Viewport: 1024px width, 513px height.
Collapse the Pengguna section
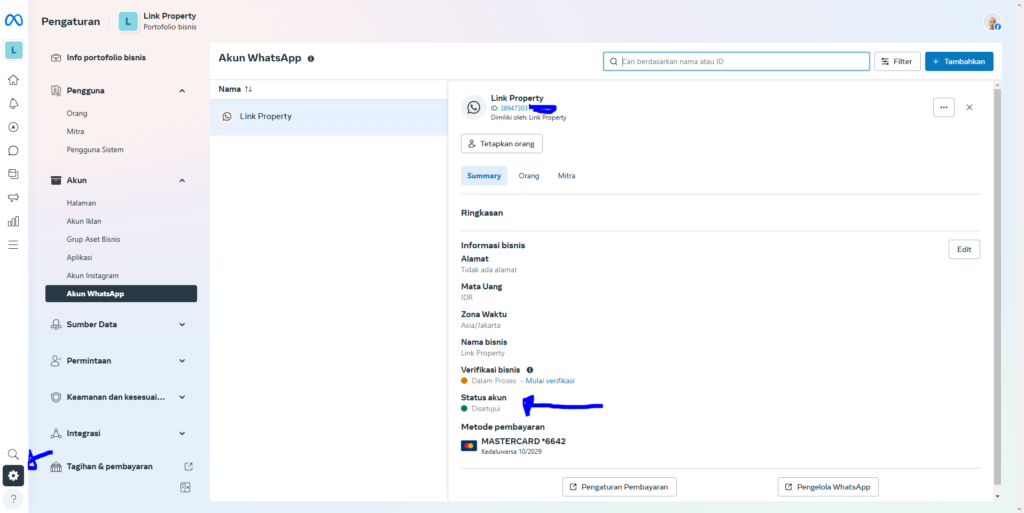[x=182, y=91]
